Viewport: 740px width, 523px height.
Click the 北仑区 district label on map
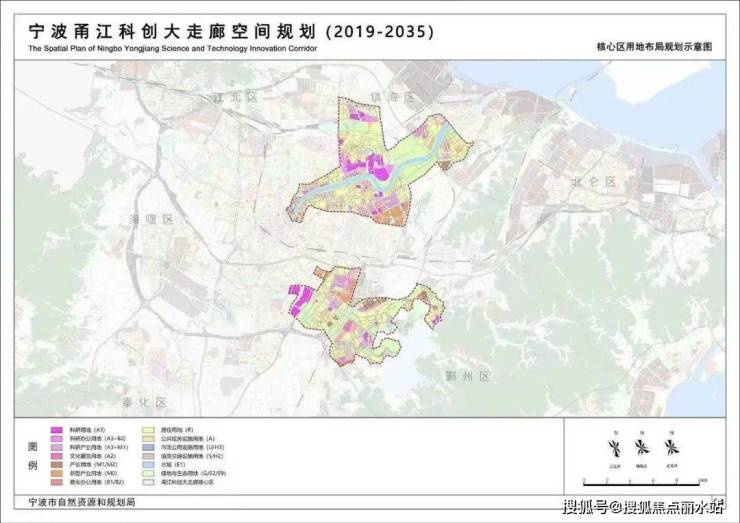click(594, 182)
